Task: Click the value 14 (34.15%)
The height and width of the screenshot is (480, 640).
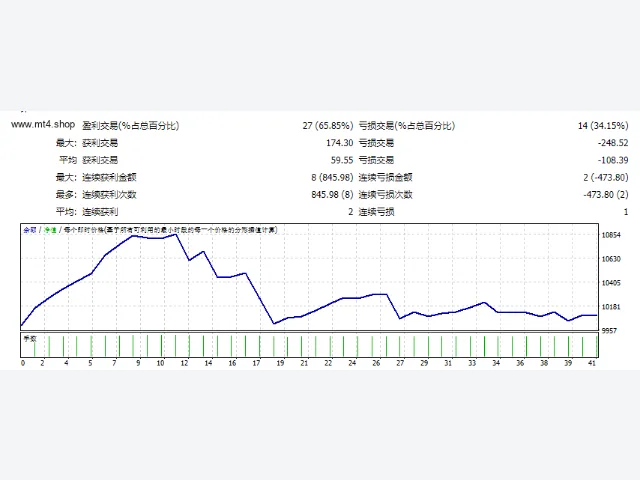Action: pyautogui.click(x=603, y=125)
